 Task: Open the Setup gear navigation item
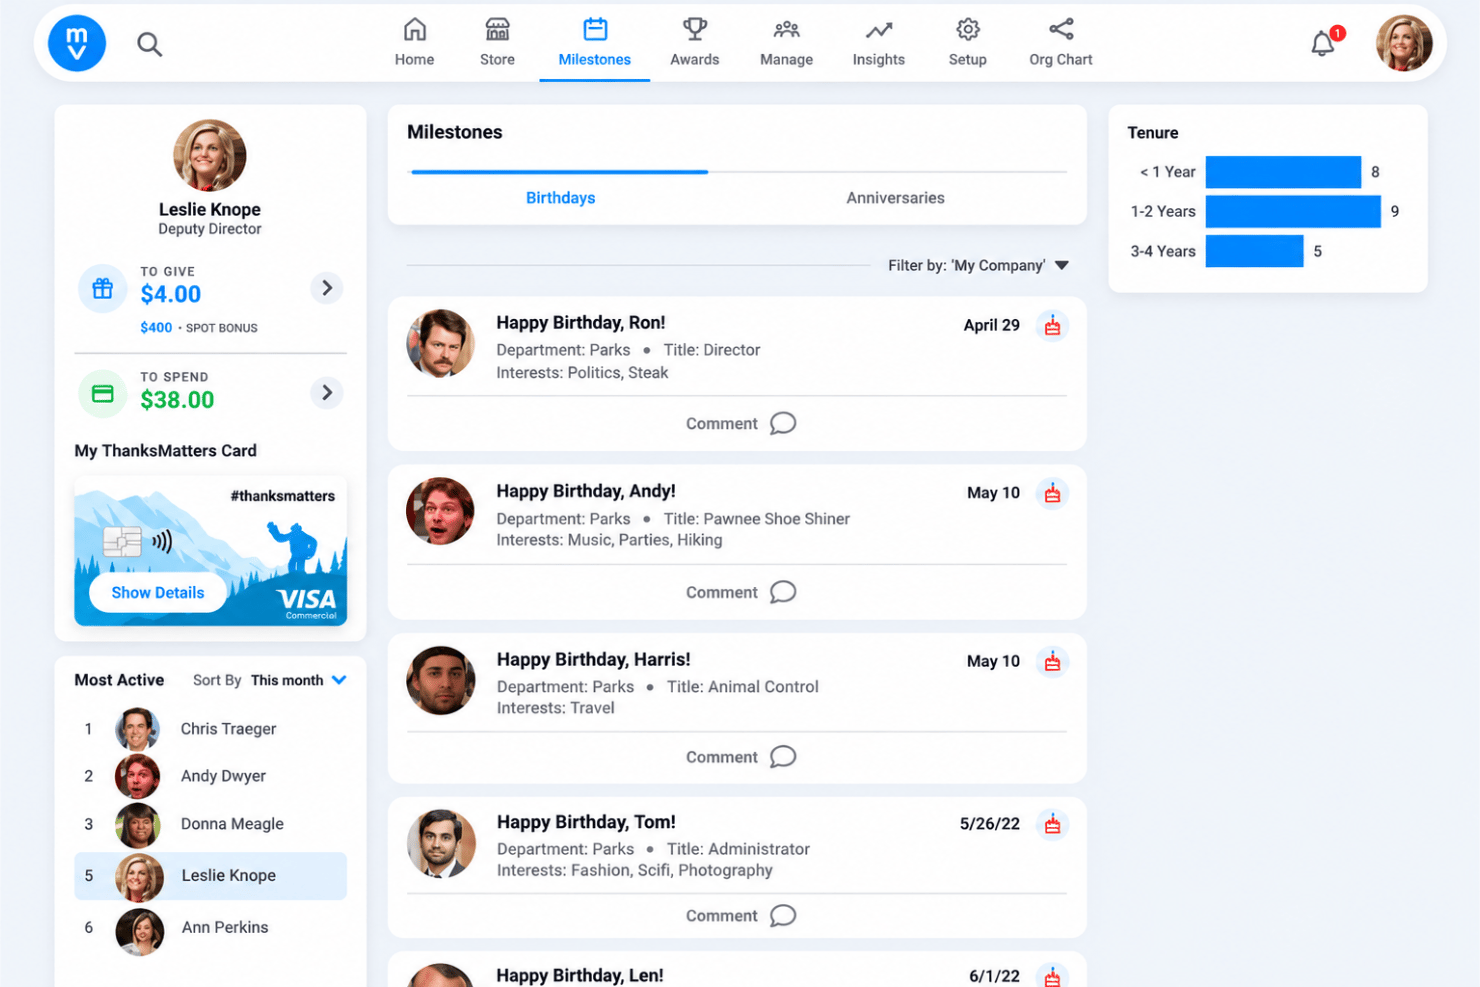pyautogui.click(x=968, y=43)
